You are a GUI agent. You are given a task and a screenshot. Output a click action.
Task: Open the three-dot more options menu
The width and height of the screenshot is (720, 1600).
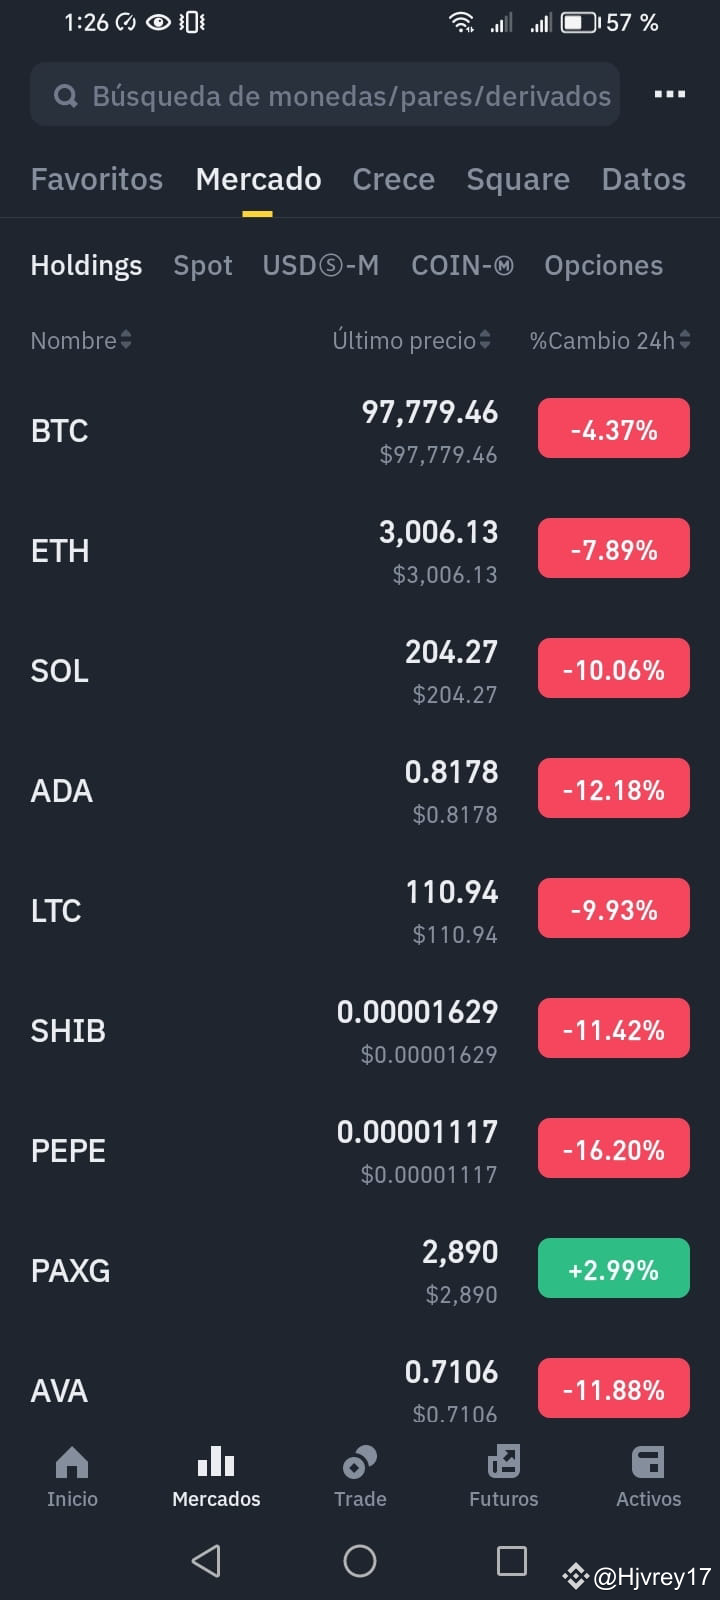click(669, 95)
